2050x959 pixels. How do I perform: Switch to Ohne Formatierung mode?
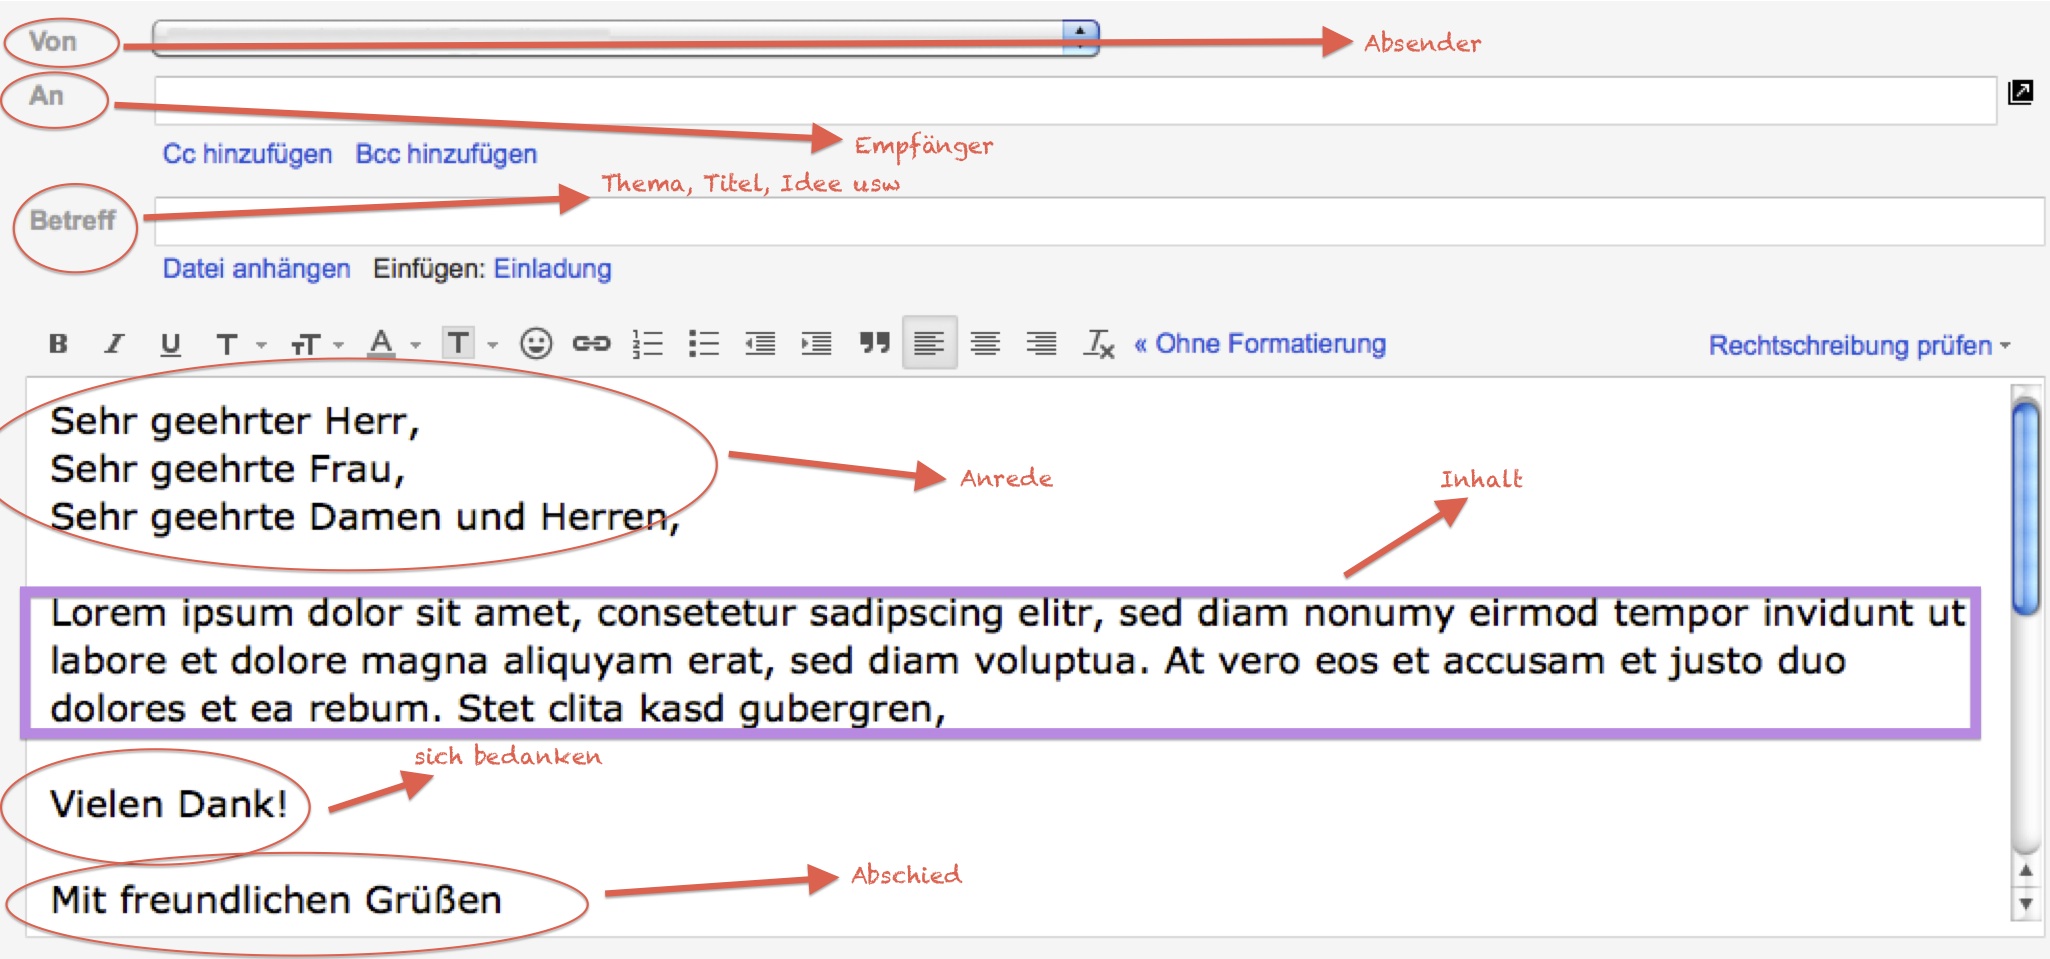pos(1259,344)
